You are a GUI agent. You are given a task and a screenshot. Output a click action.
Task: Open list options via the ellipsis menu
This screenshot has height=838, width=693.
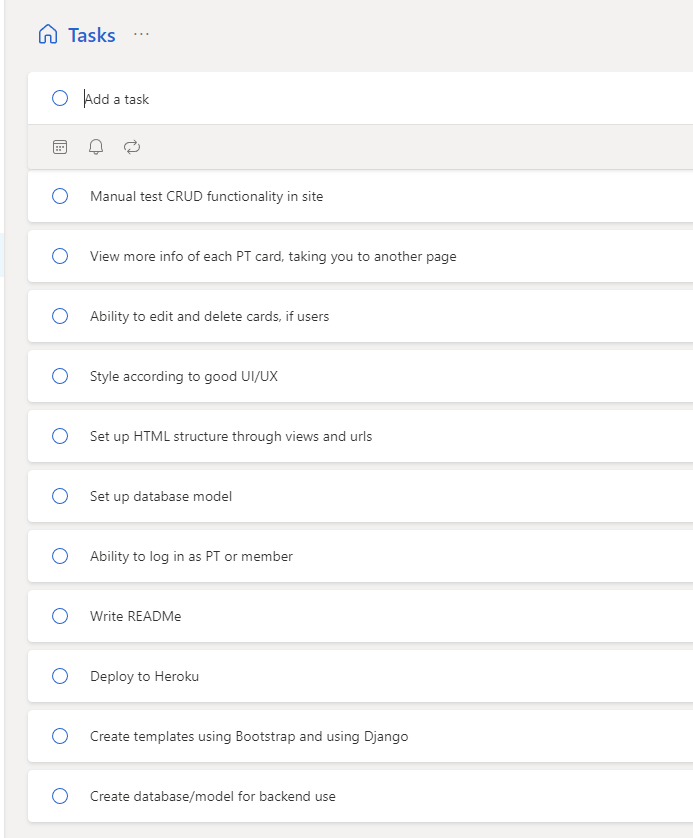click(140, 33)
